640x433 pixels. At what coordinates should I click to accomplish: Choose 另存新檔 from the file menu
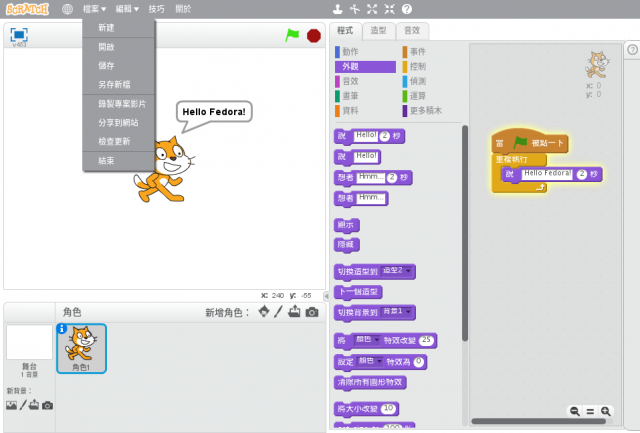tap(113, 85)
